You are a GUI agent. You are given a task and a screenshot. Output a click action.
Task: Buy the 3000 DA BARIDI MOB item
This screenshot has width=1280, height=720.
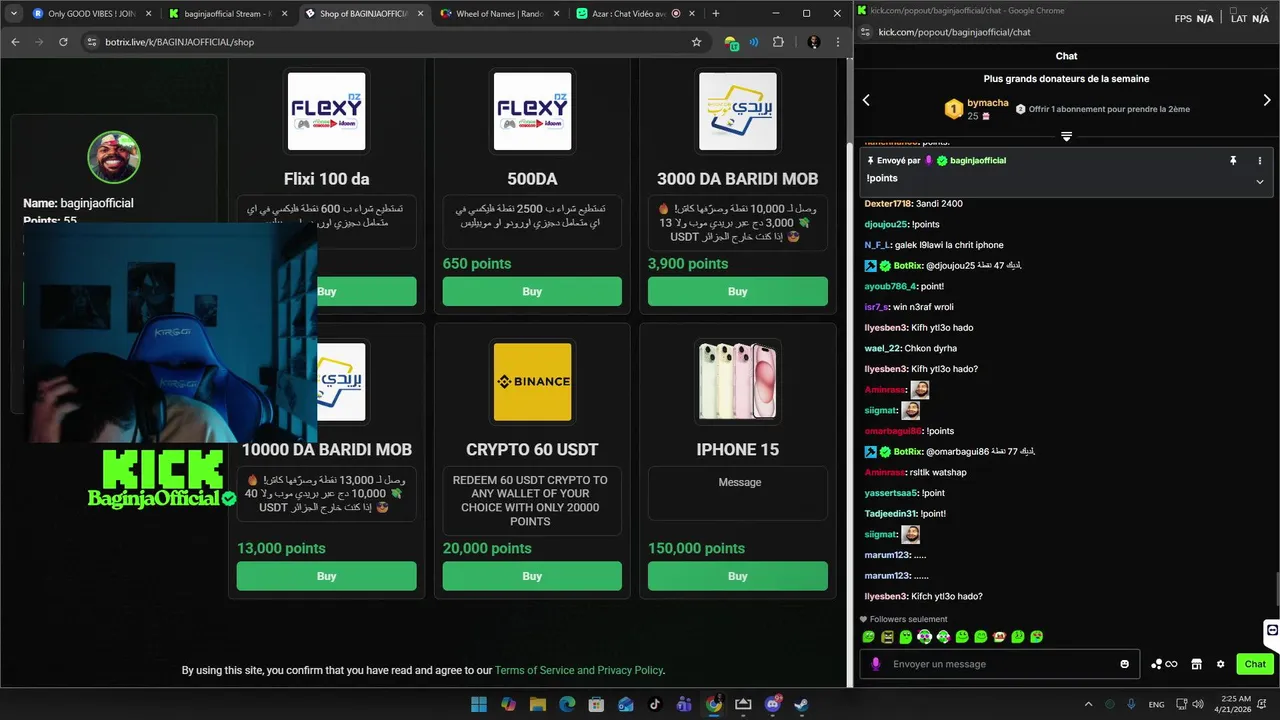pyautogui.click(x=738, y=291)
